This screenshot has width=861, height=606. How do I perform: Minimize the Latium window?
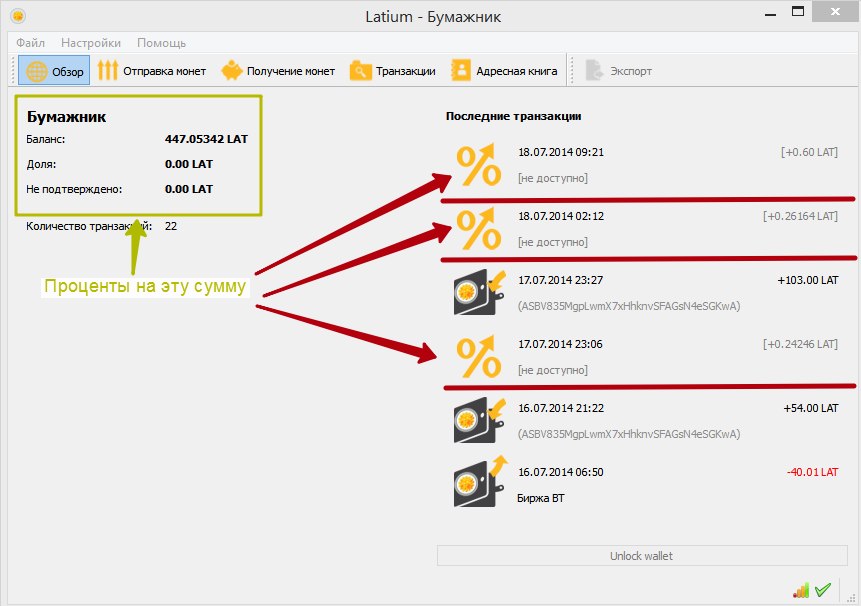[770, 12]
